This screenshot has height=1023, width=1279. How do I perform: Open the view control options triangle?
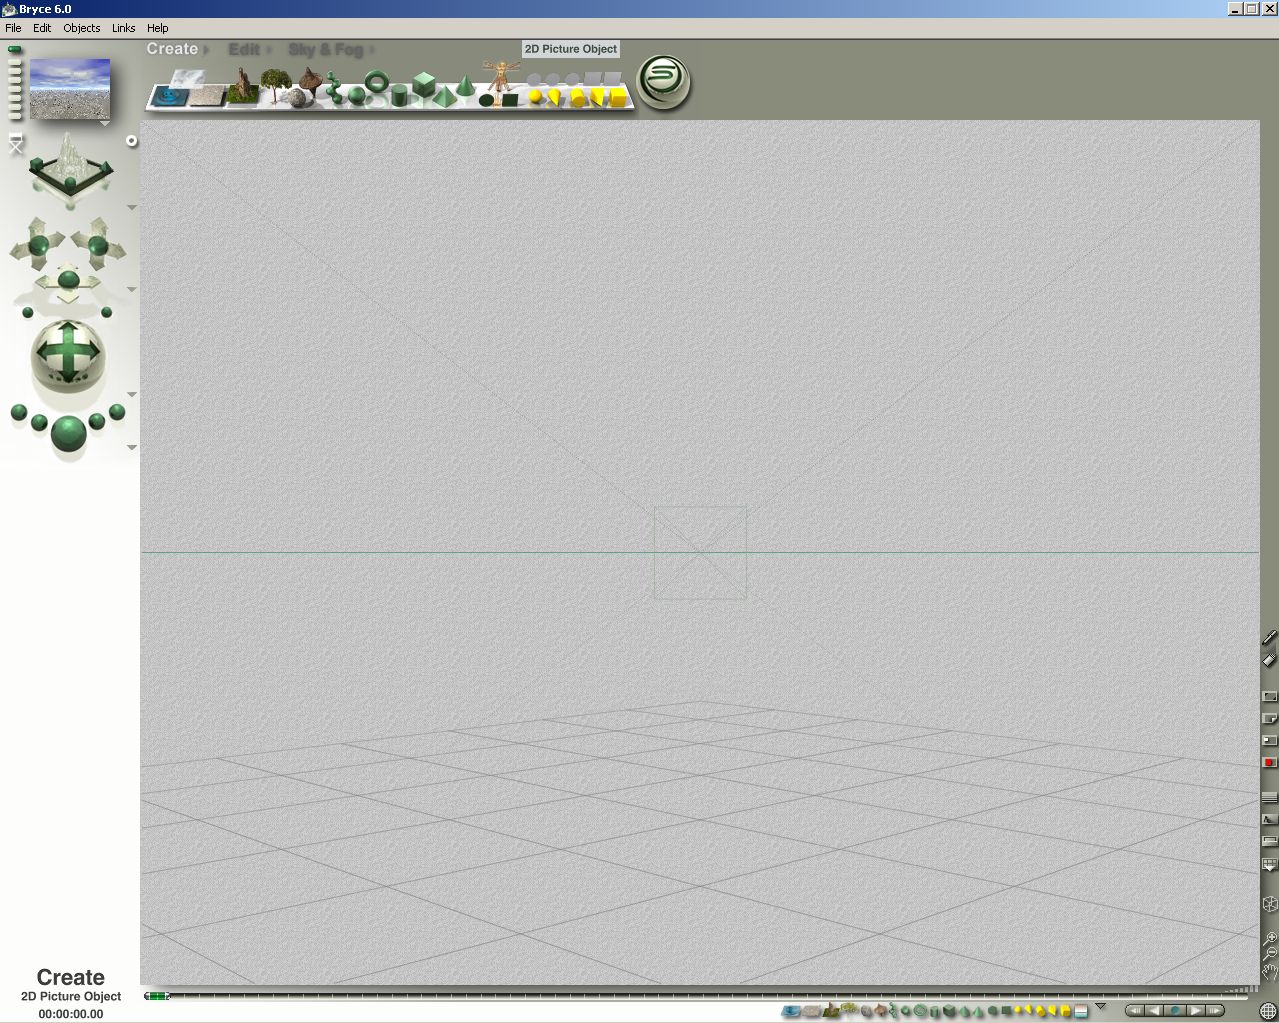131,207
